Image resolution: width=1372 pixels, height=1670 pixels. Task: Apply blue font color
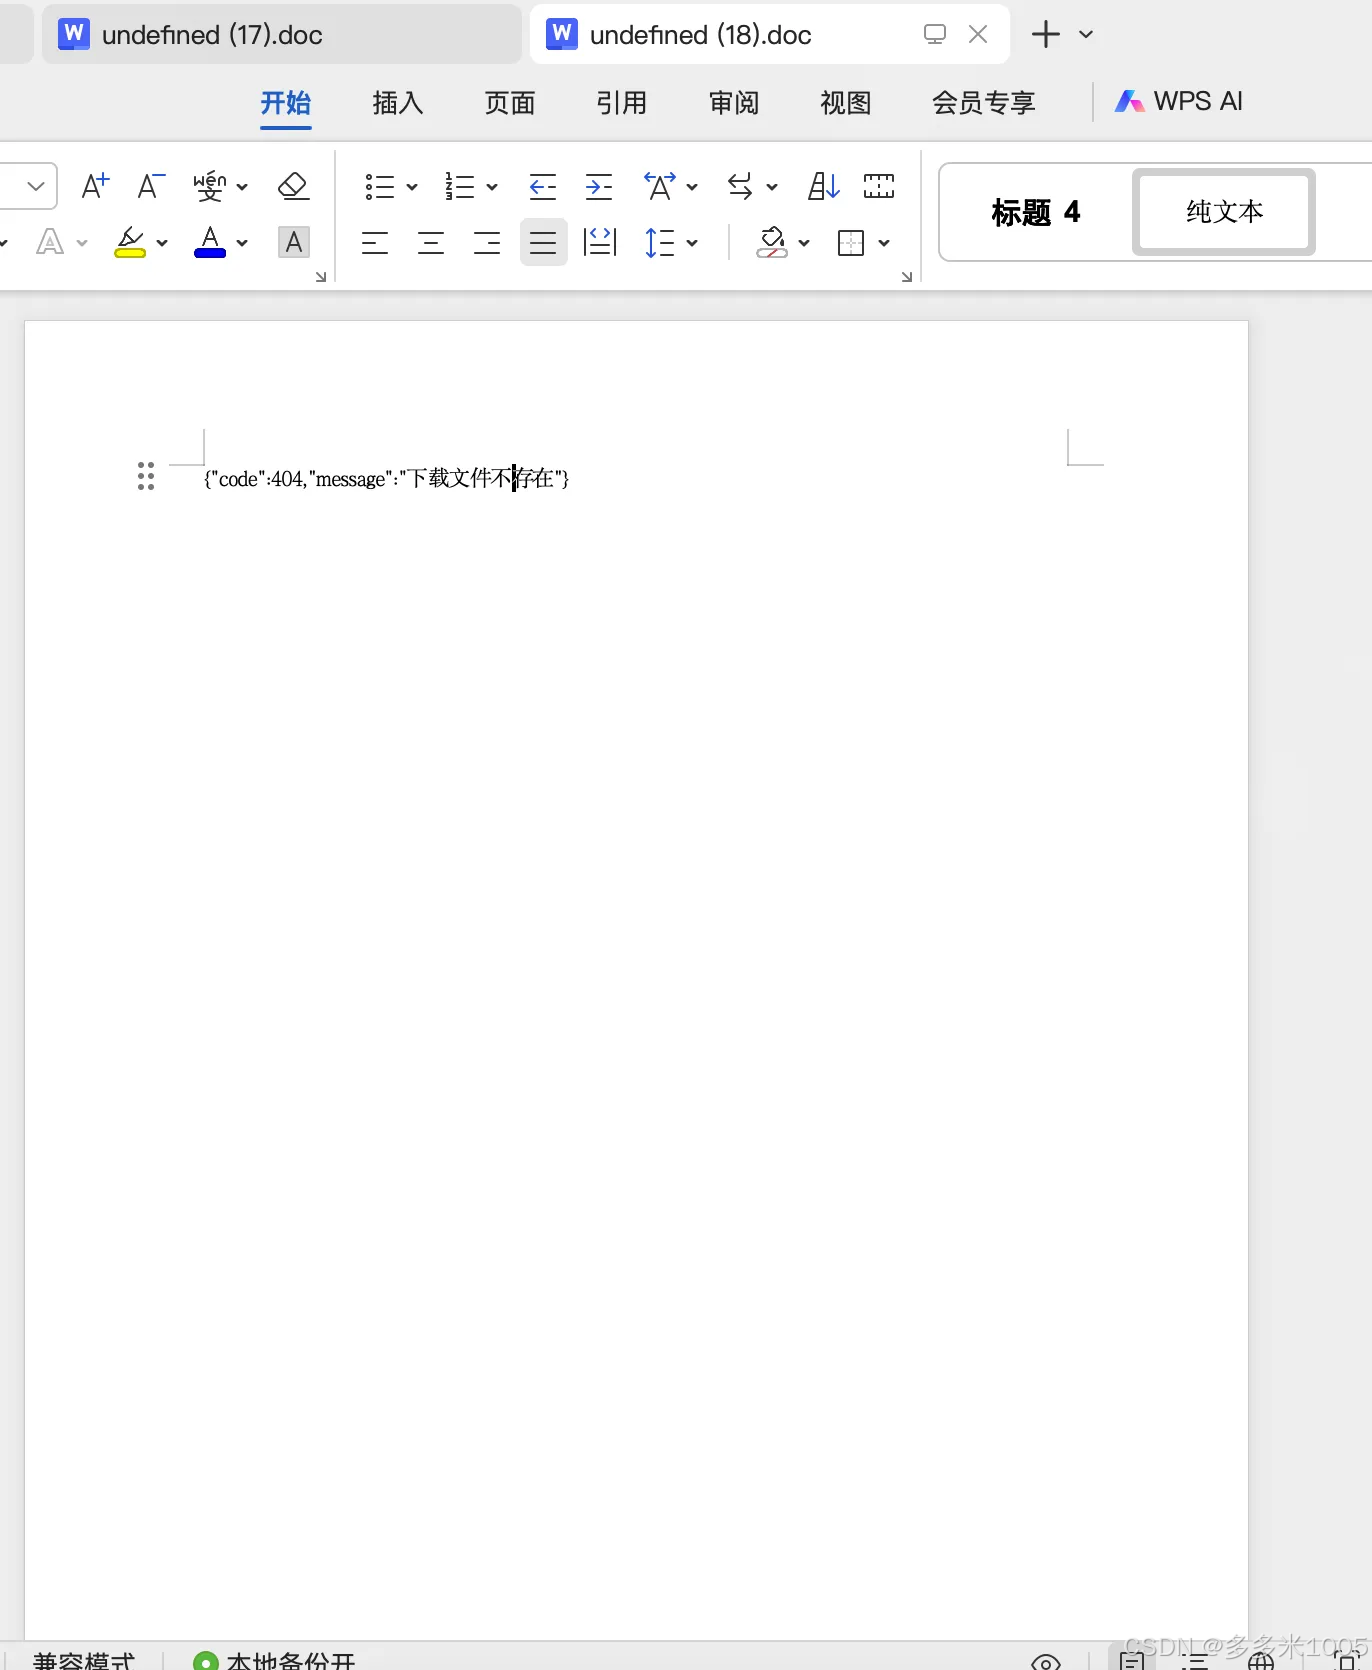pyautogui.click(x=210, y=242)
